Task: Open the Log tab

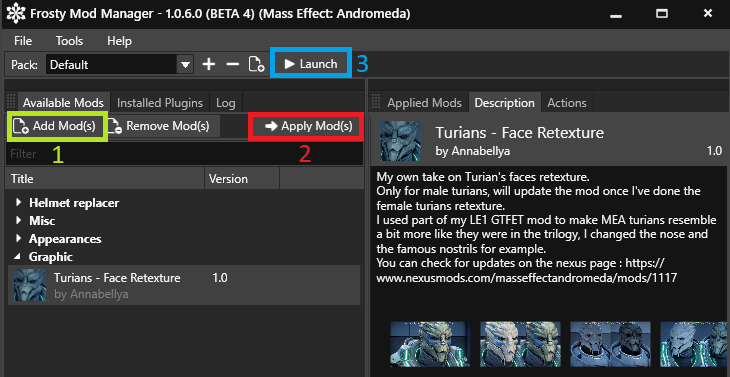Action: pos(226,103)
